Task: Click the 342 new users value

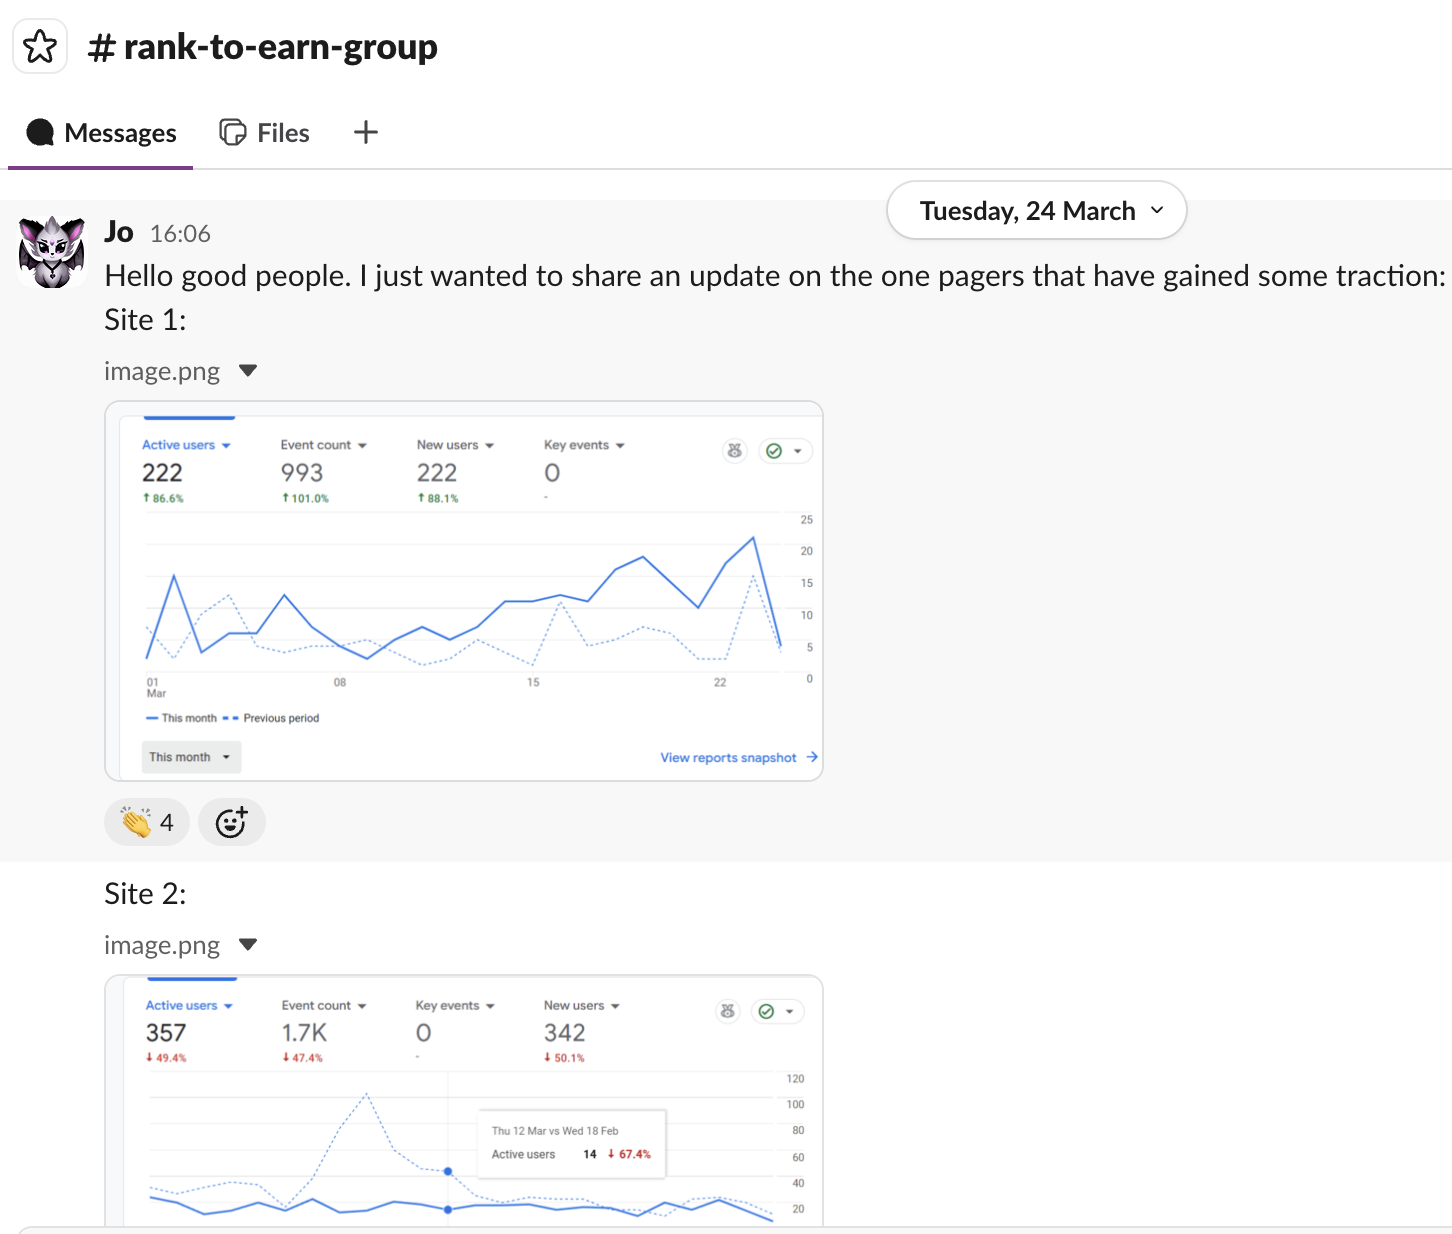Action: [565, 1033]
